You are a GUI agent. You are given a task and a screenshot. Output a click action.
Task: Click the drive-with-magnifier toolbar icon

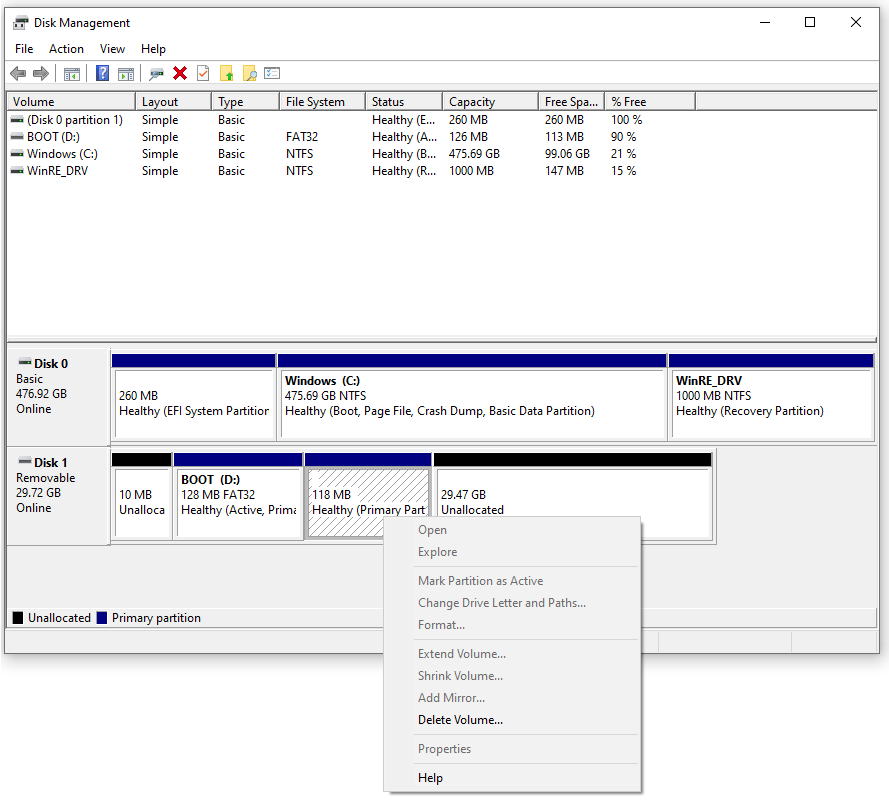[x=156, y=74]
